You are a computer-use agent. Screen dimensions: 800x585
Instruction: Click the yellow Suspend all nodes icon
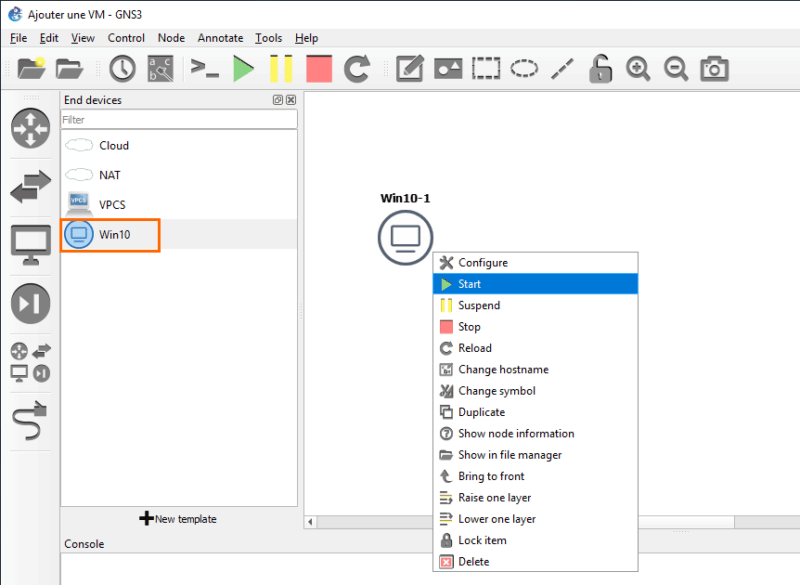(281, 69)
